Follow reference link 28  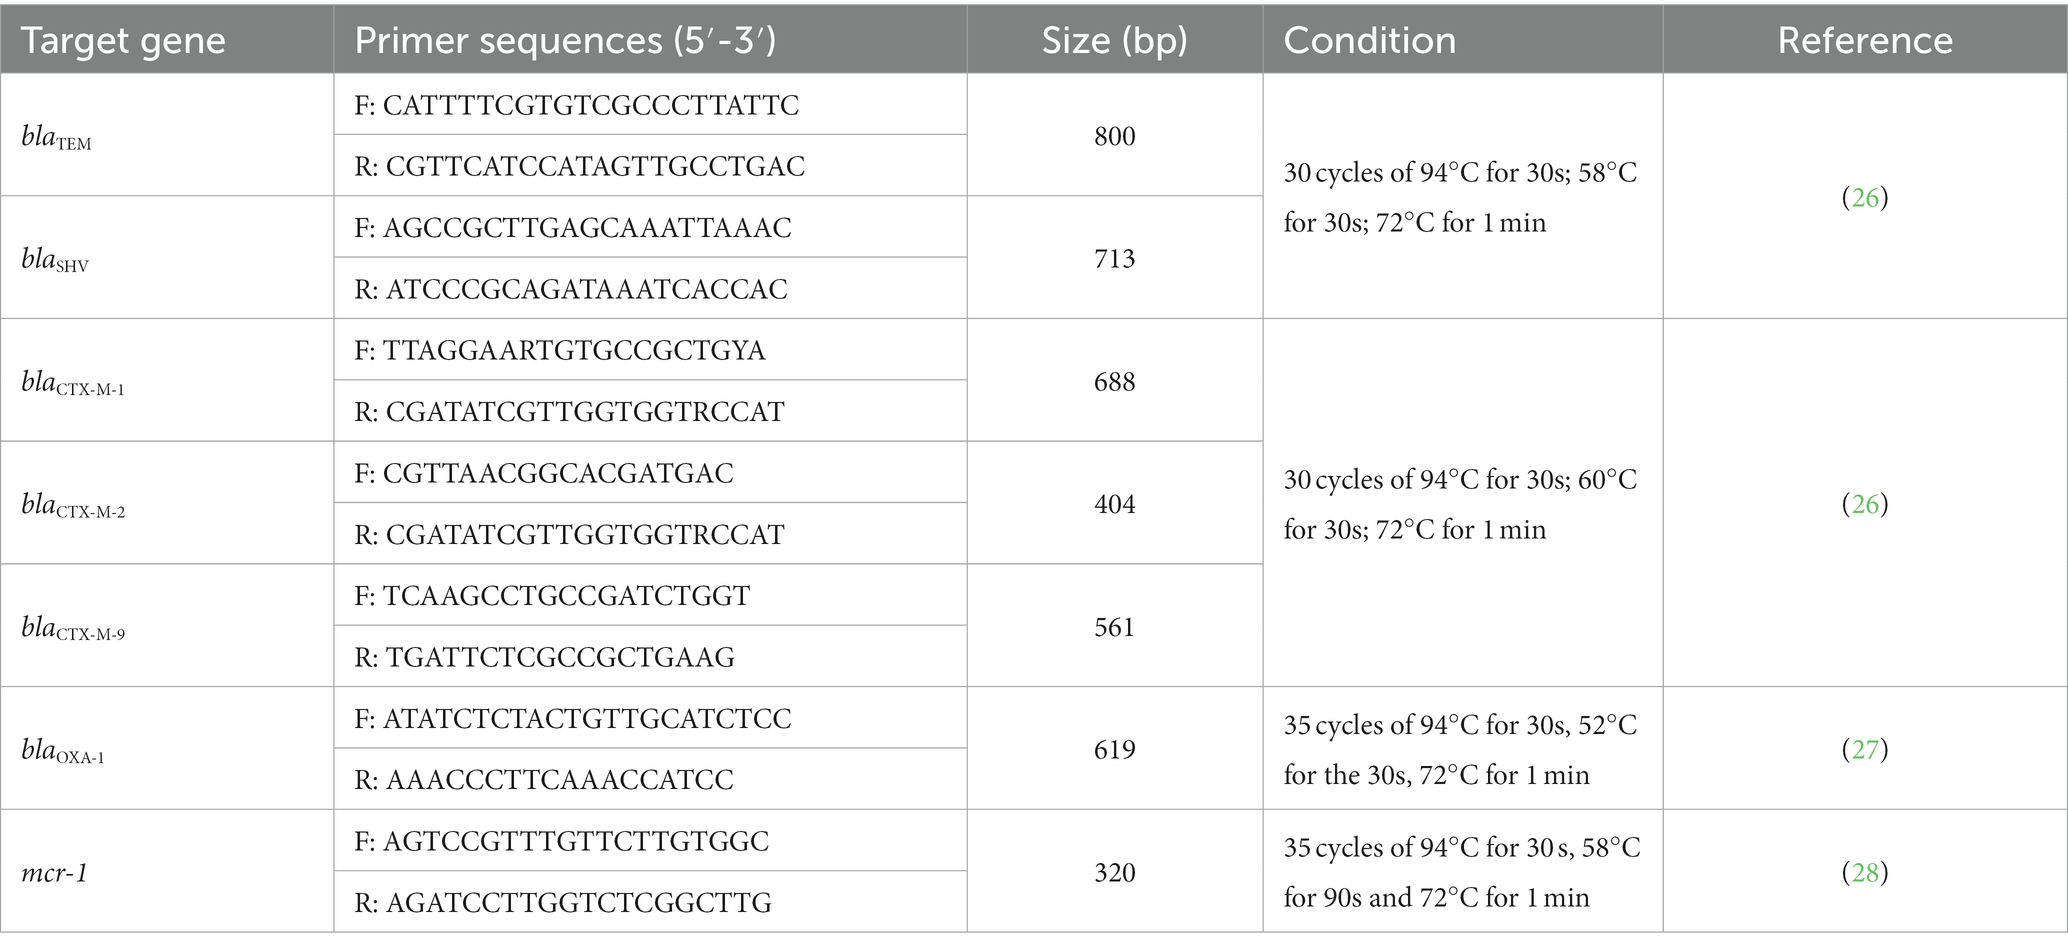click(x=1865, y=872)
